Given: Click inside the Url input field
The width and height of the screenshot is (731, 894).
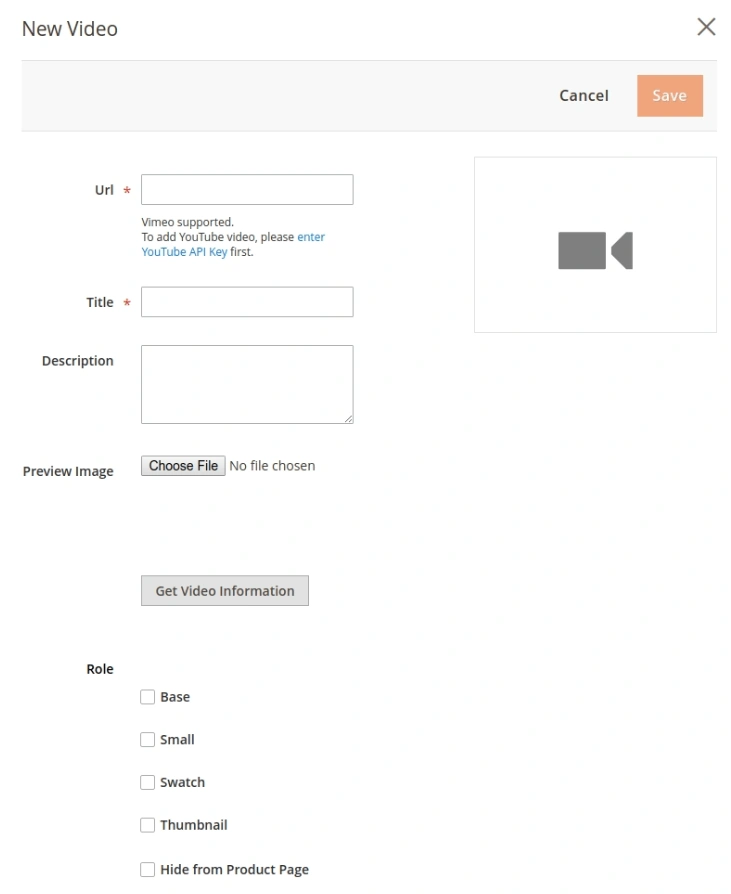Looking at the screenshot, I should pyautogui.click(x=246, y=189).
